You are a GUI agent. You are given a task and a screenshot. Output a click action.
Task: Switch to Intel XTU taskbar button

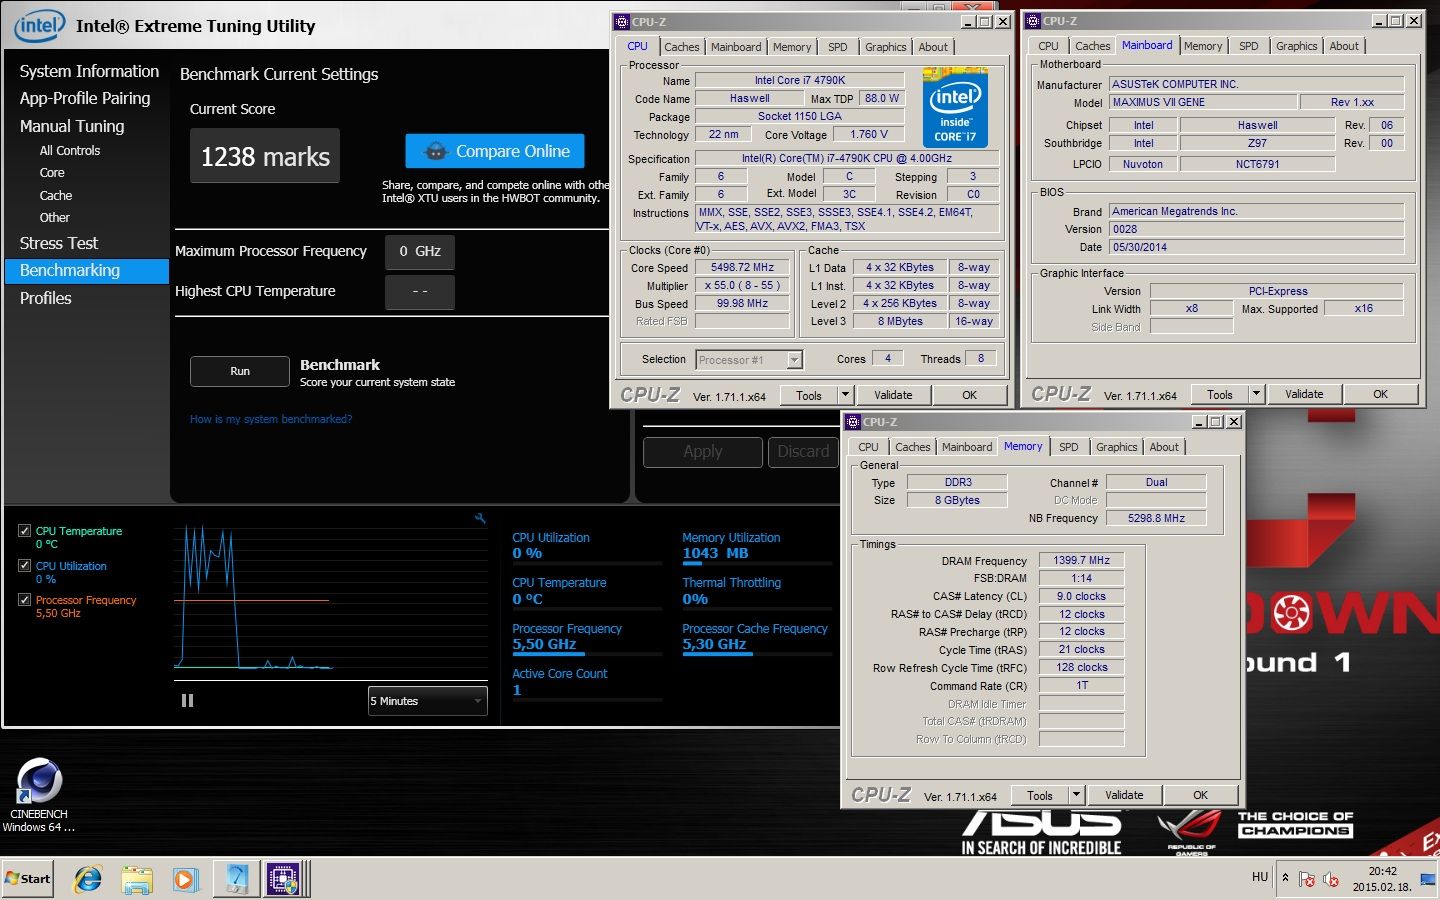click(x=236, y=879)
